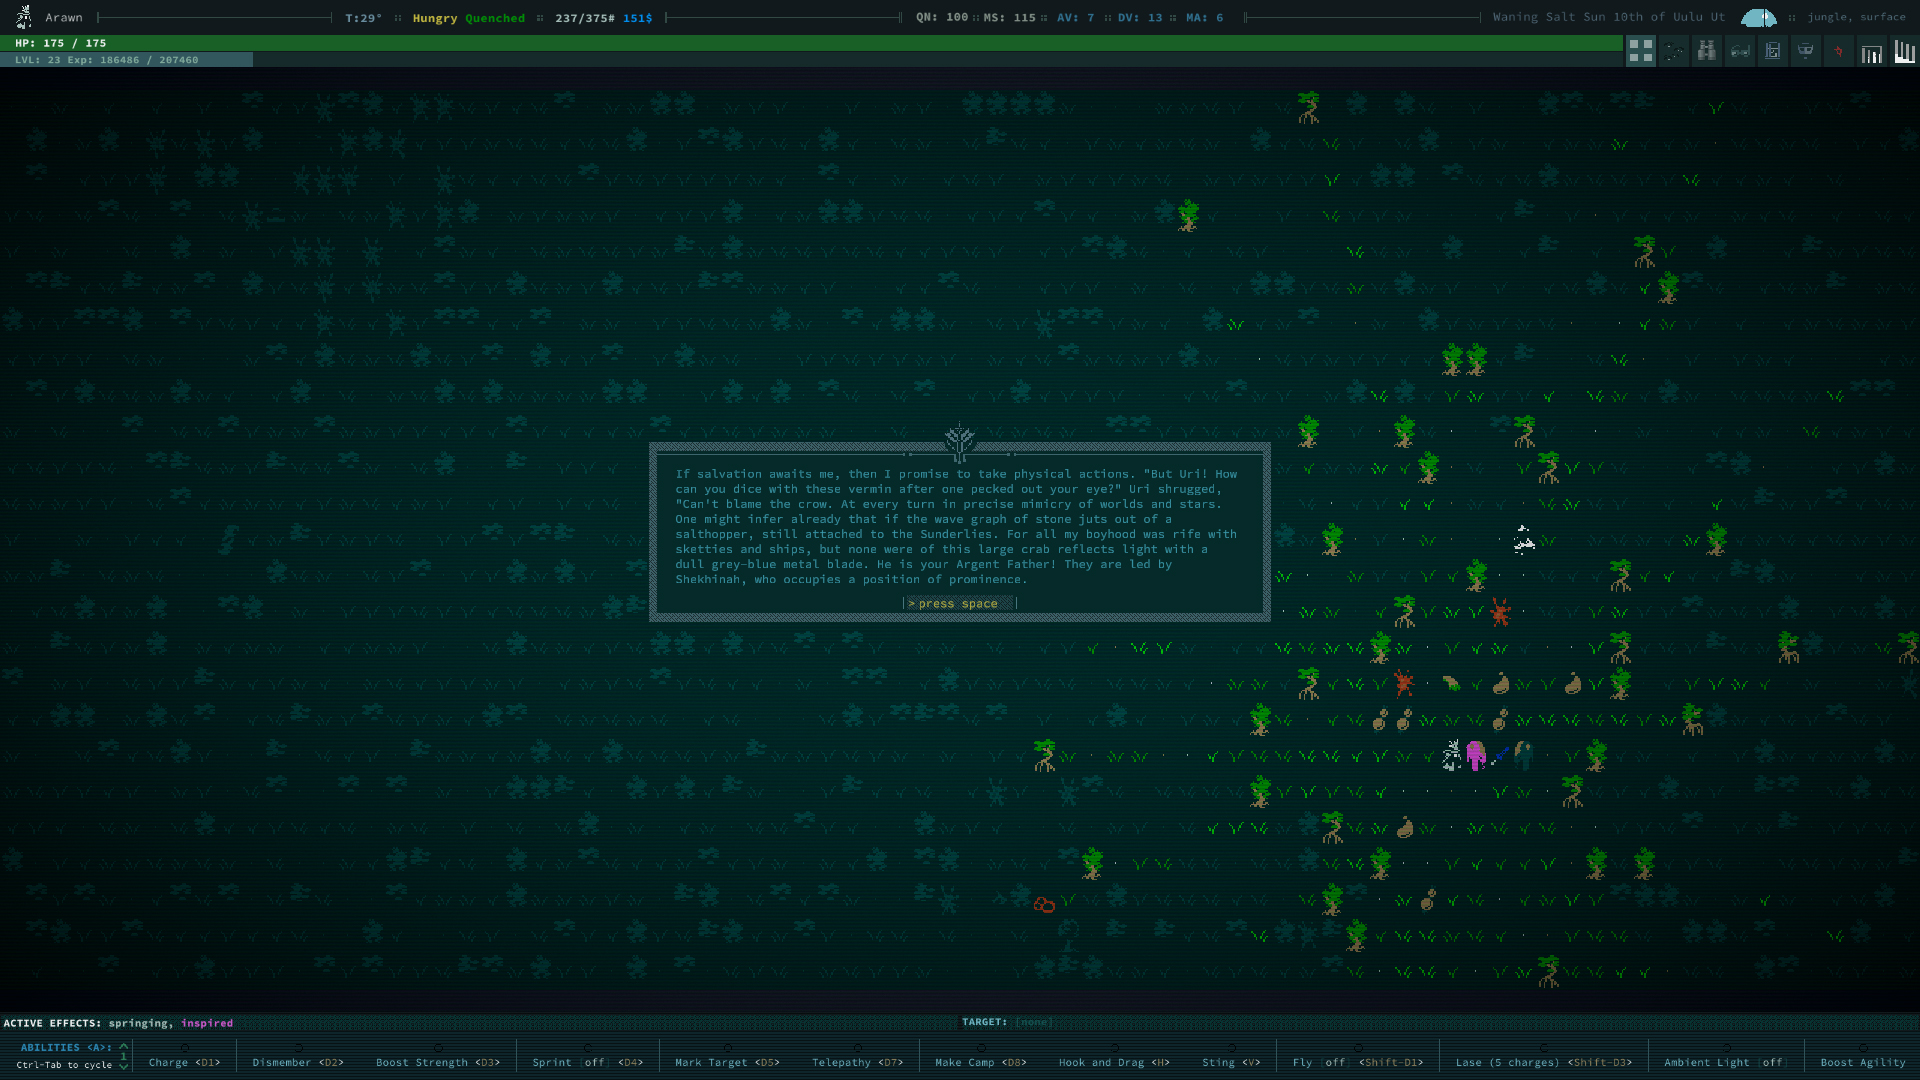The height and width of the screenshot is (1080, 1920).
Task: Activate Charge ability in the bar
Action: click(184, 1062)
